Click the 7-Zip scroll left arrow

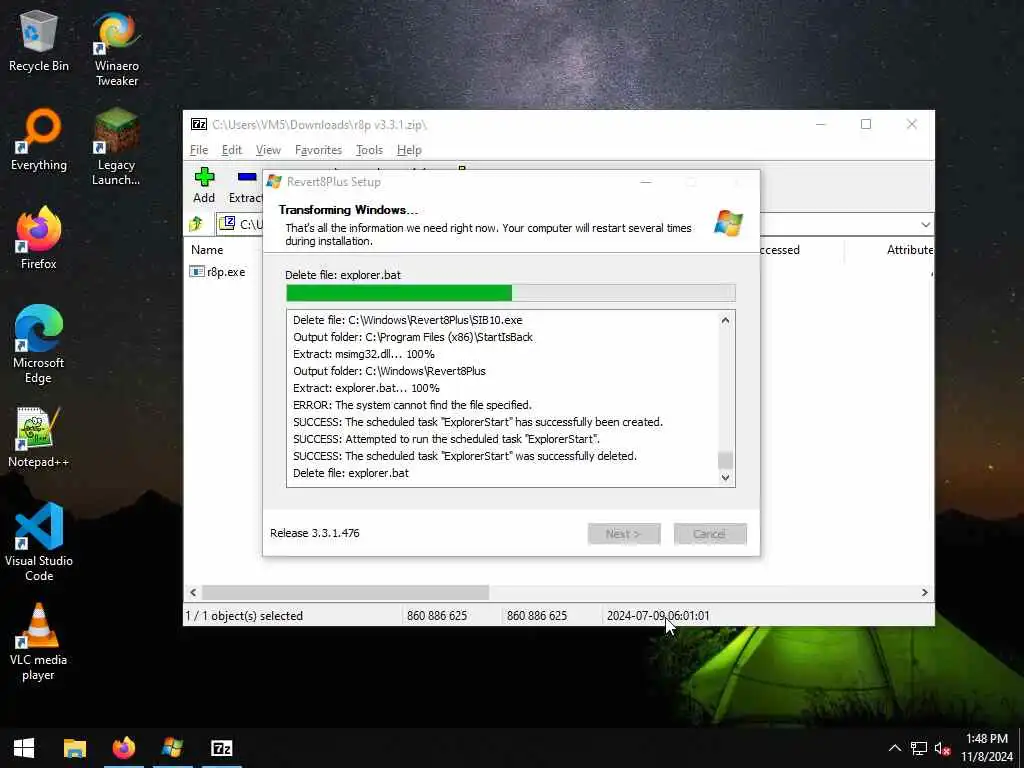click(193, 592)
